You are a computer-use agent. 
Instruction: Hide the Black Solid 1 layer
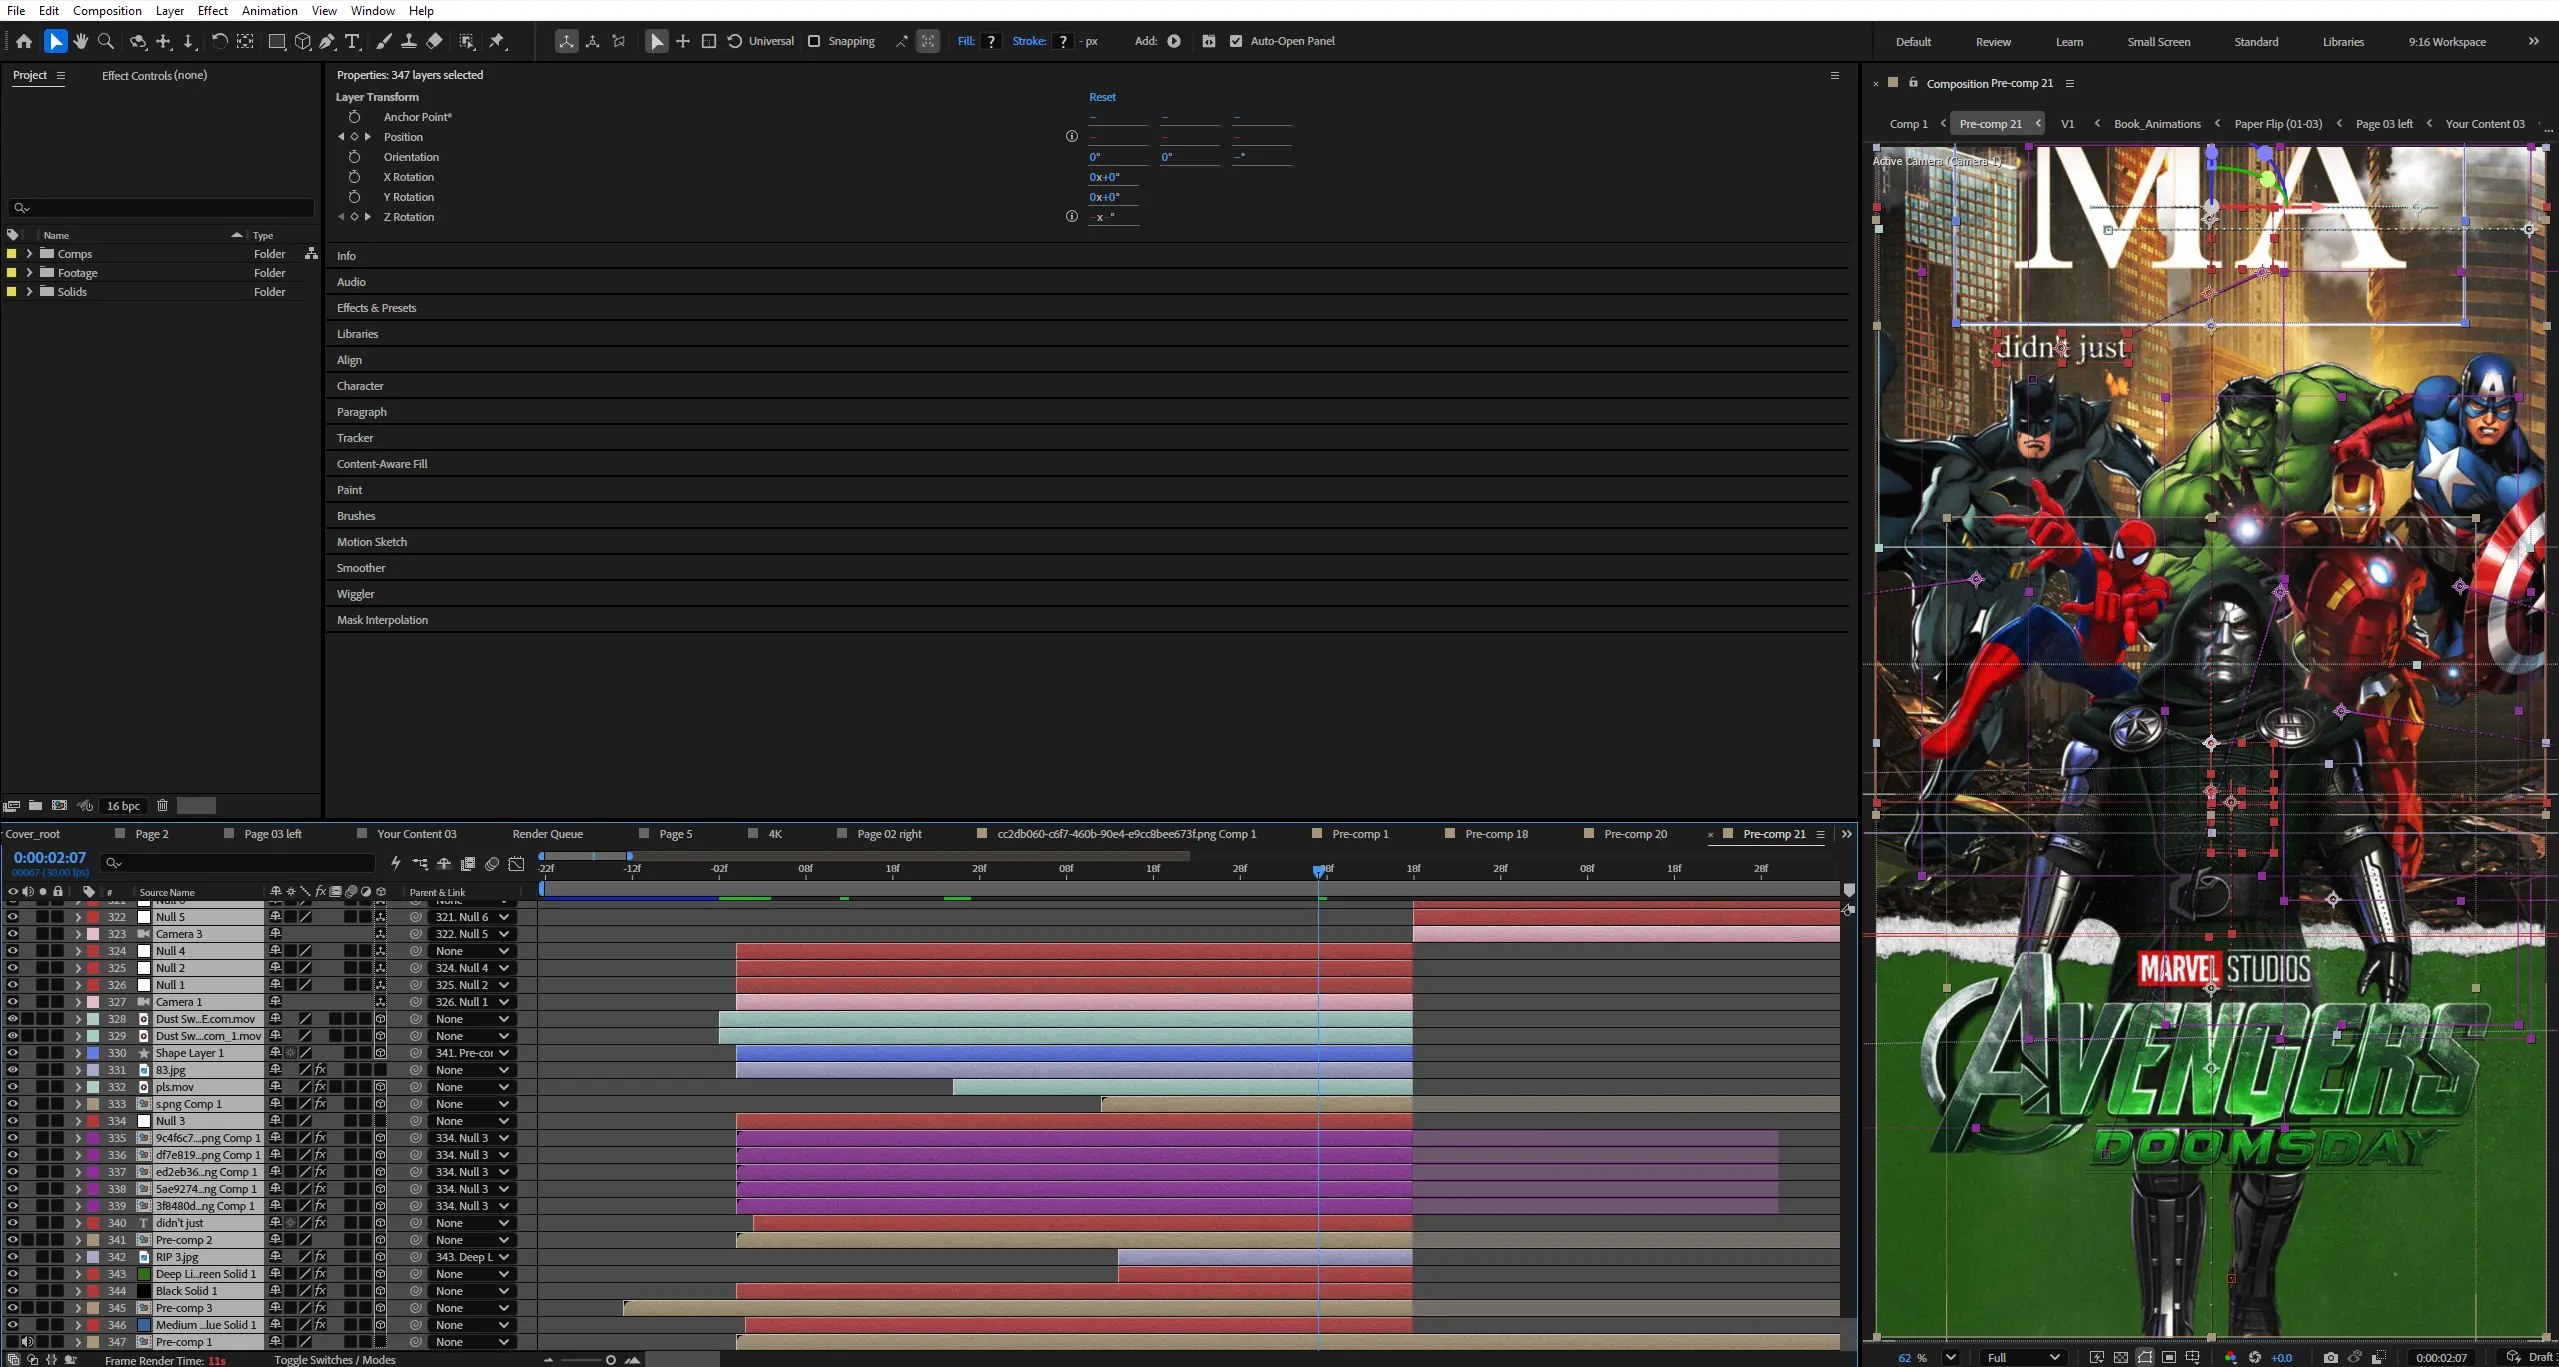point(12,1291)
